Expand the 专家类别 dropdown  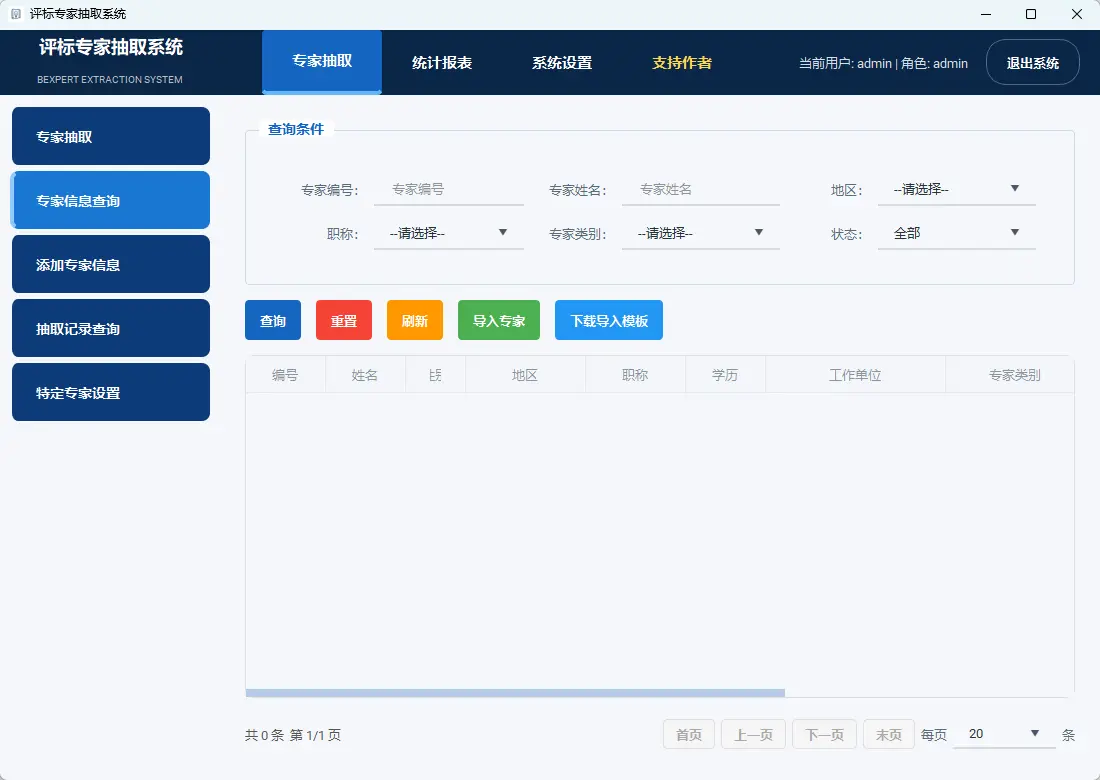pyautogui.click(x=701, y=233)
